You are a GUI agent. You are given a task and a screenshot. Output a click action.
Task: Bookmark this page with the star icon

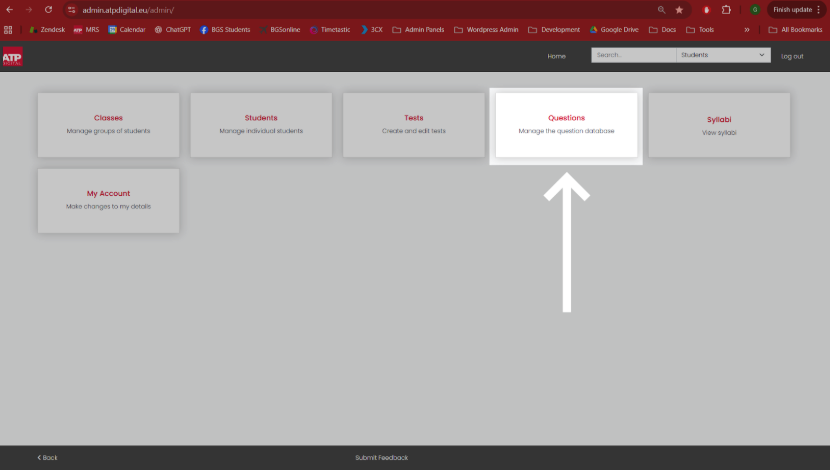(679, 10)
